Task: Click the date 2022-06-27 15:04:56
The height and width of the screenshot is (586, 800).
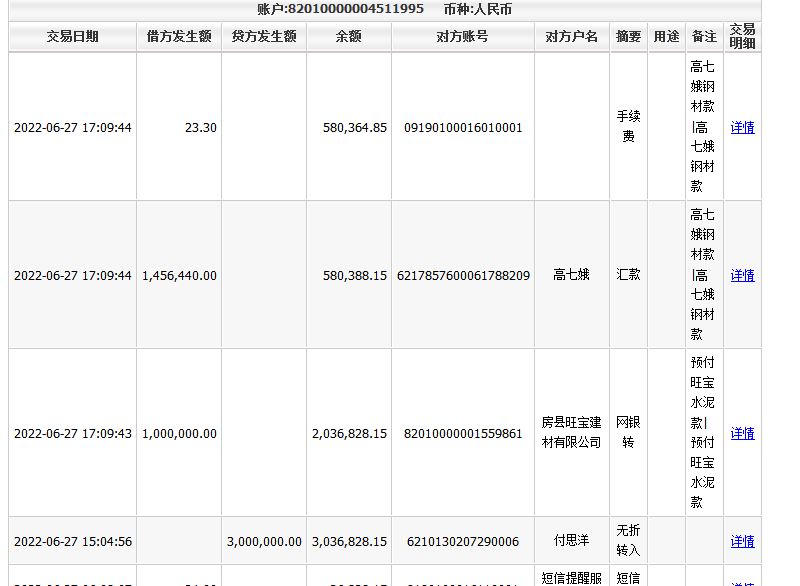Action: pyautogui.click(x=73, y=542)
